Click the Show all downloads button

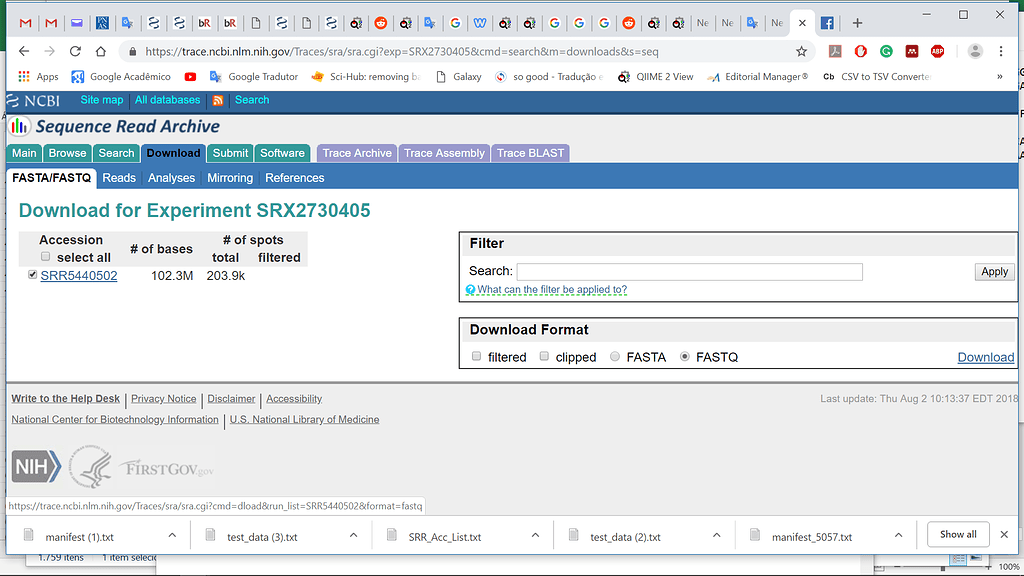click(958, 534)
